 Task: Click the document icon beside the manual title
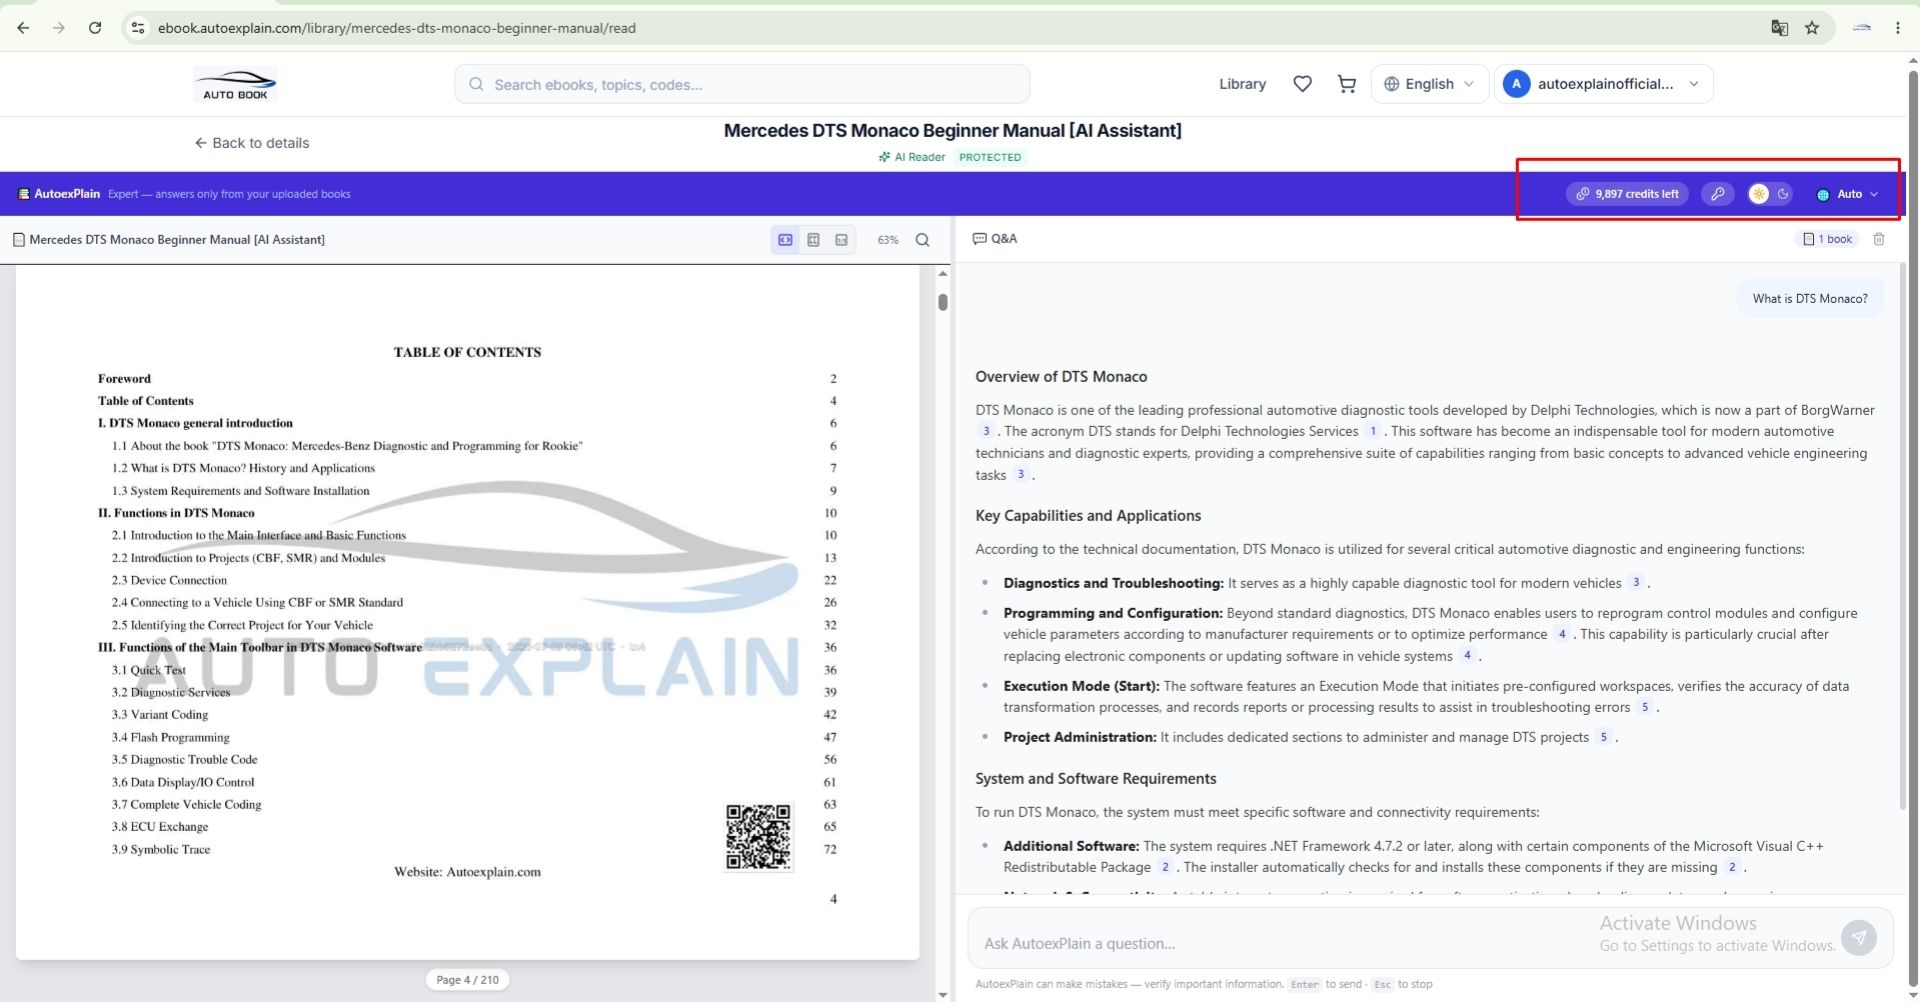(19, 240)
